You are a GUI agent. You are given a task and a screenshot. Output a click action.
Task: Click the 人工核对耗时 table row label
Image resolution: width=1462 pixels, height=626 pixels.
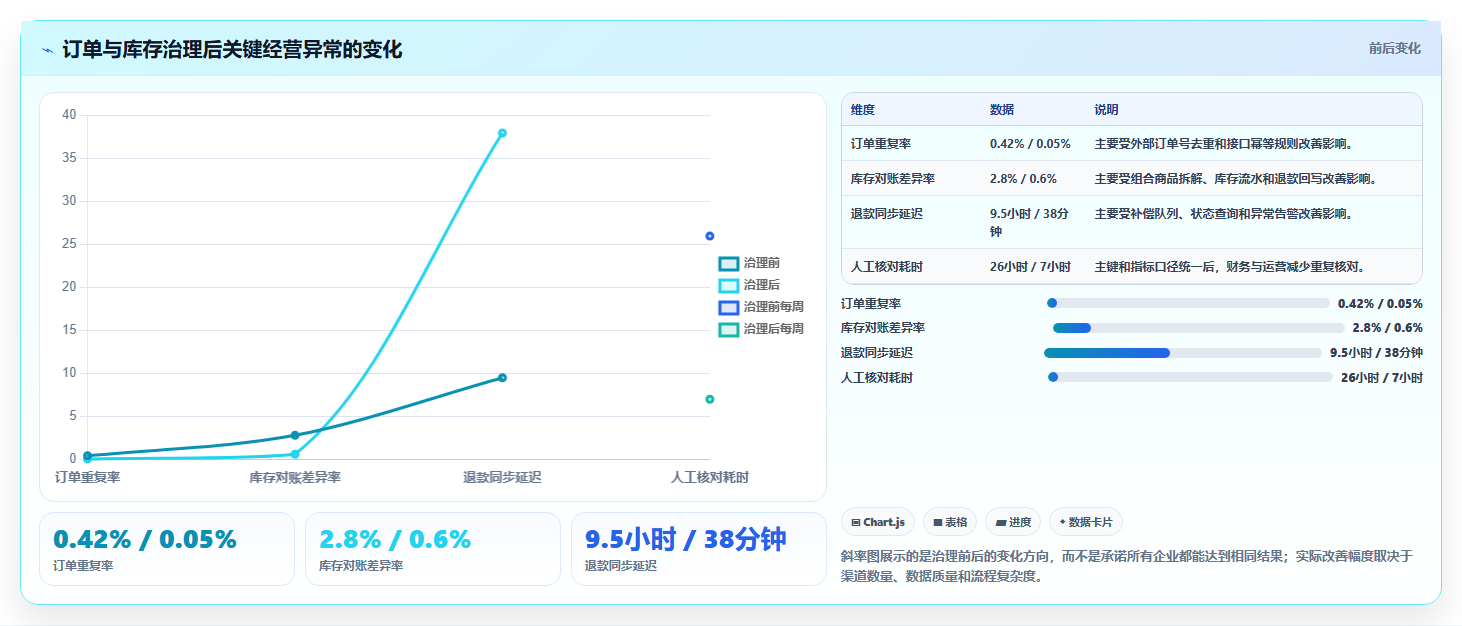point(887,267)
